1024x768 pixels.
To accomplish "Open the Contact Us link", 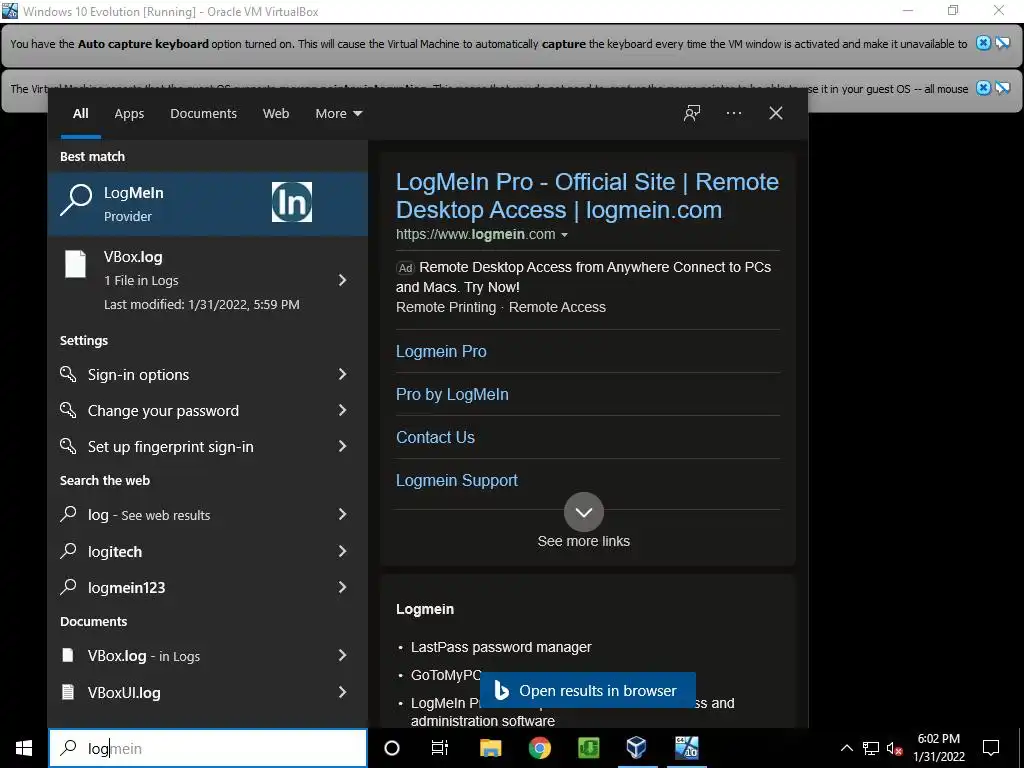I will 435,438.
